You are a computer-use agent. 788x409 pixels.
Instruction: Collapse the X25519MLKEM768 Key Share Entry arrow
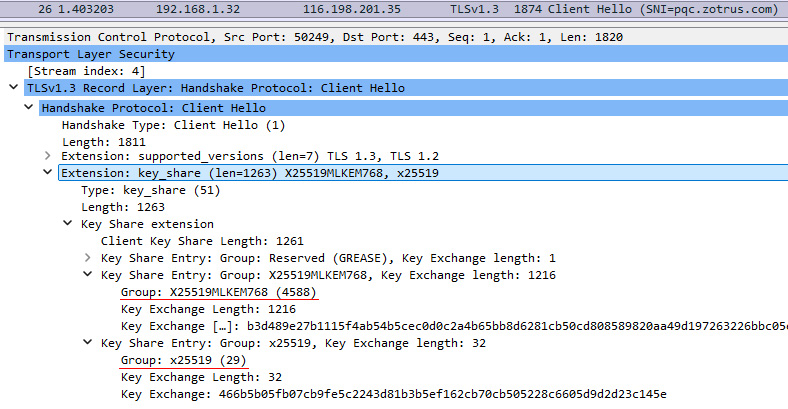point(88,275)
